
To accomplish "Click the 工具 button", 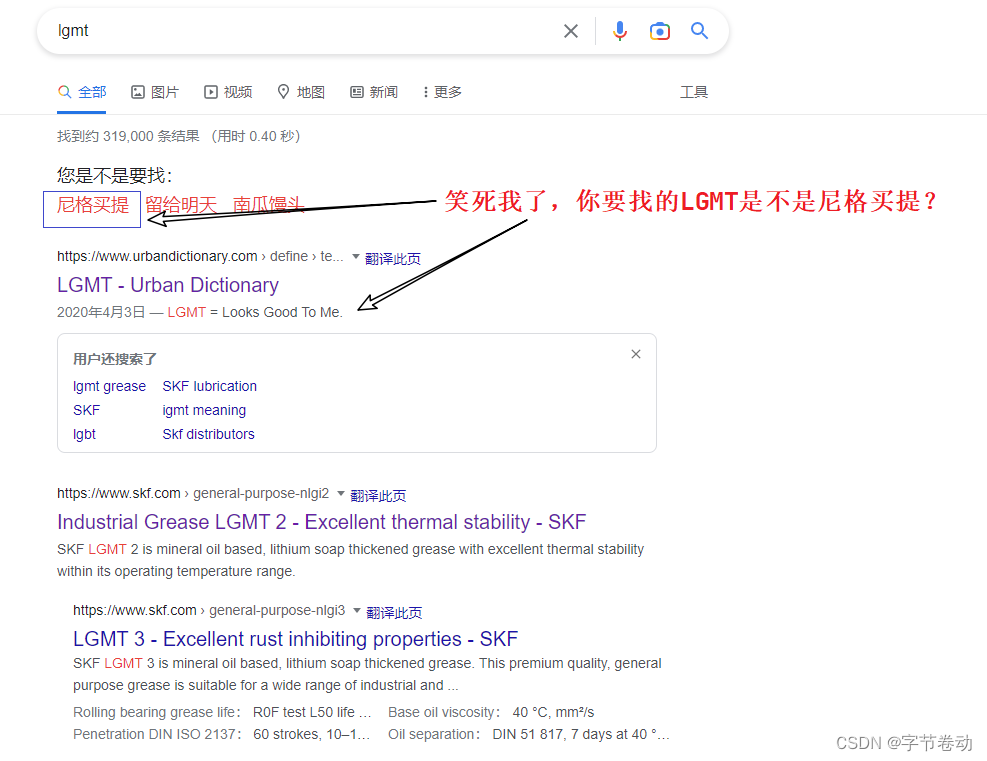I will (x=694, y=91).
